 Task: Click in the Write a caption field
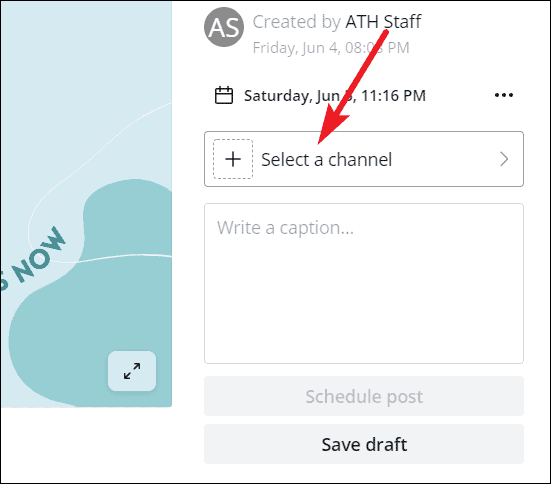pyautogui.click(x=364, y=283)
